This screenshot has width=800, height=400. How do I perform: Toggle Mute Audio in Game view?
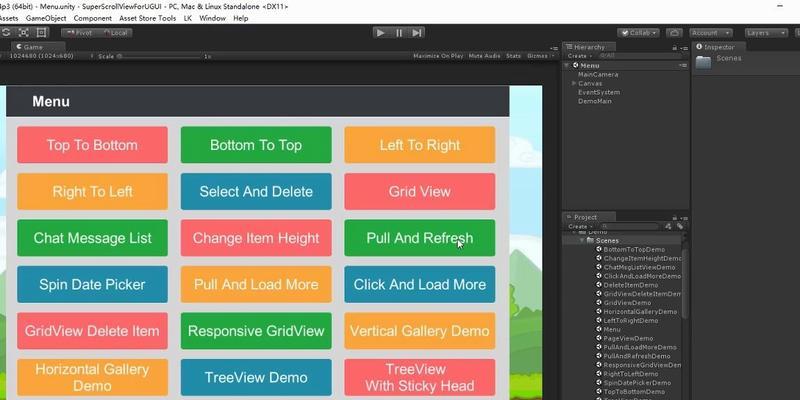[x=484, y=56]
